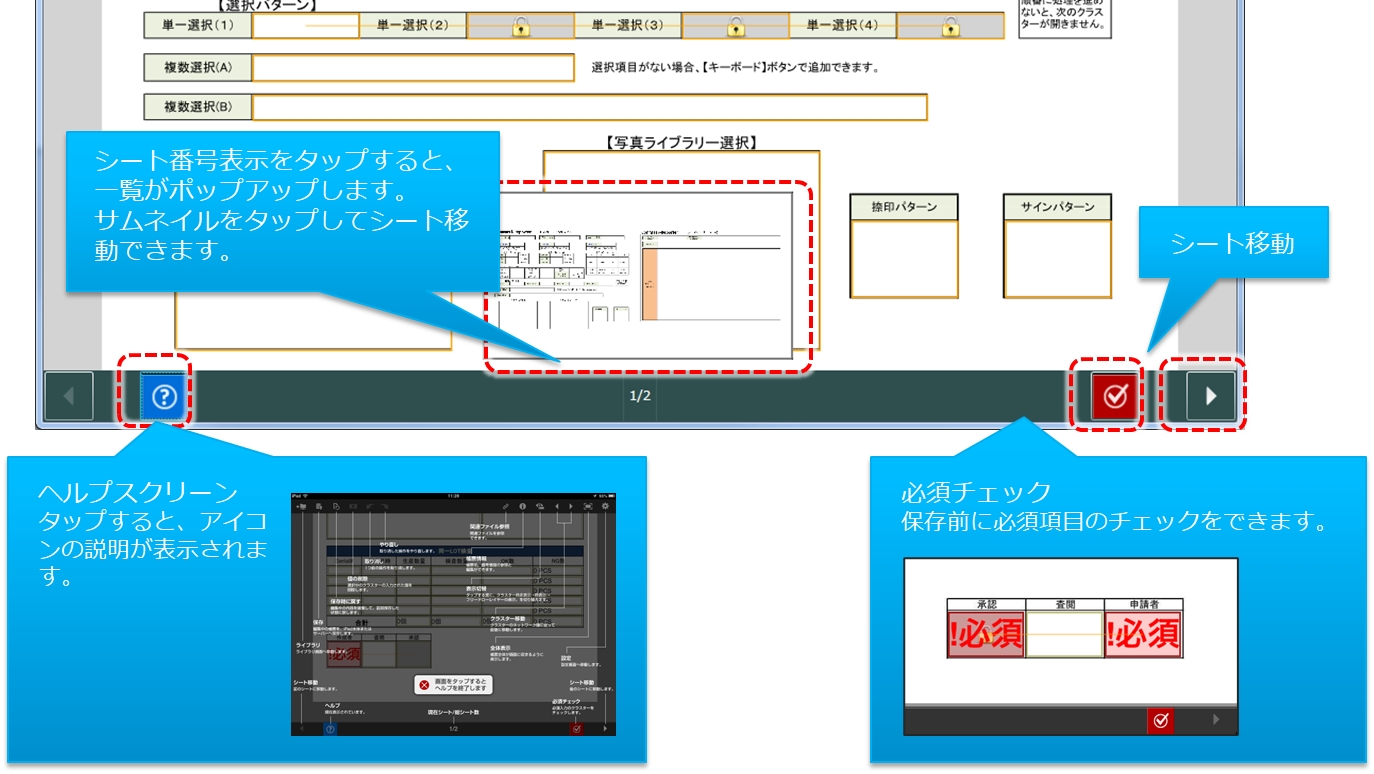This screenshot has width=1374, height=774.
Task: Click the help screen example screenshot
Action: [x=453, y=613]
